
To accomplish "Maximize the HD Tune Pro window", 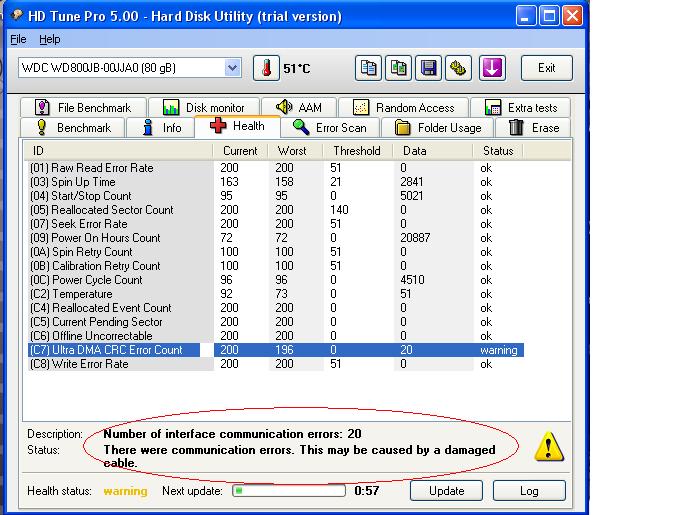I will coord(549,16).
